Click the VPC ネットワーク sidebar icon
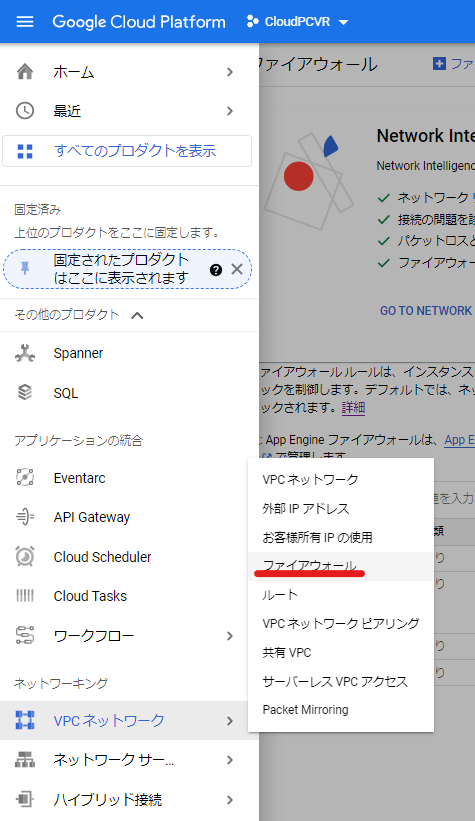Screen dimensions: 475x821 tap(25, 720)
